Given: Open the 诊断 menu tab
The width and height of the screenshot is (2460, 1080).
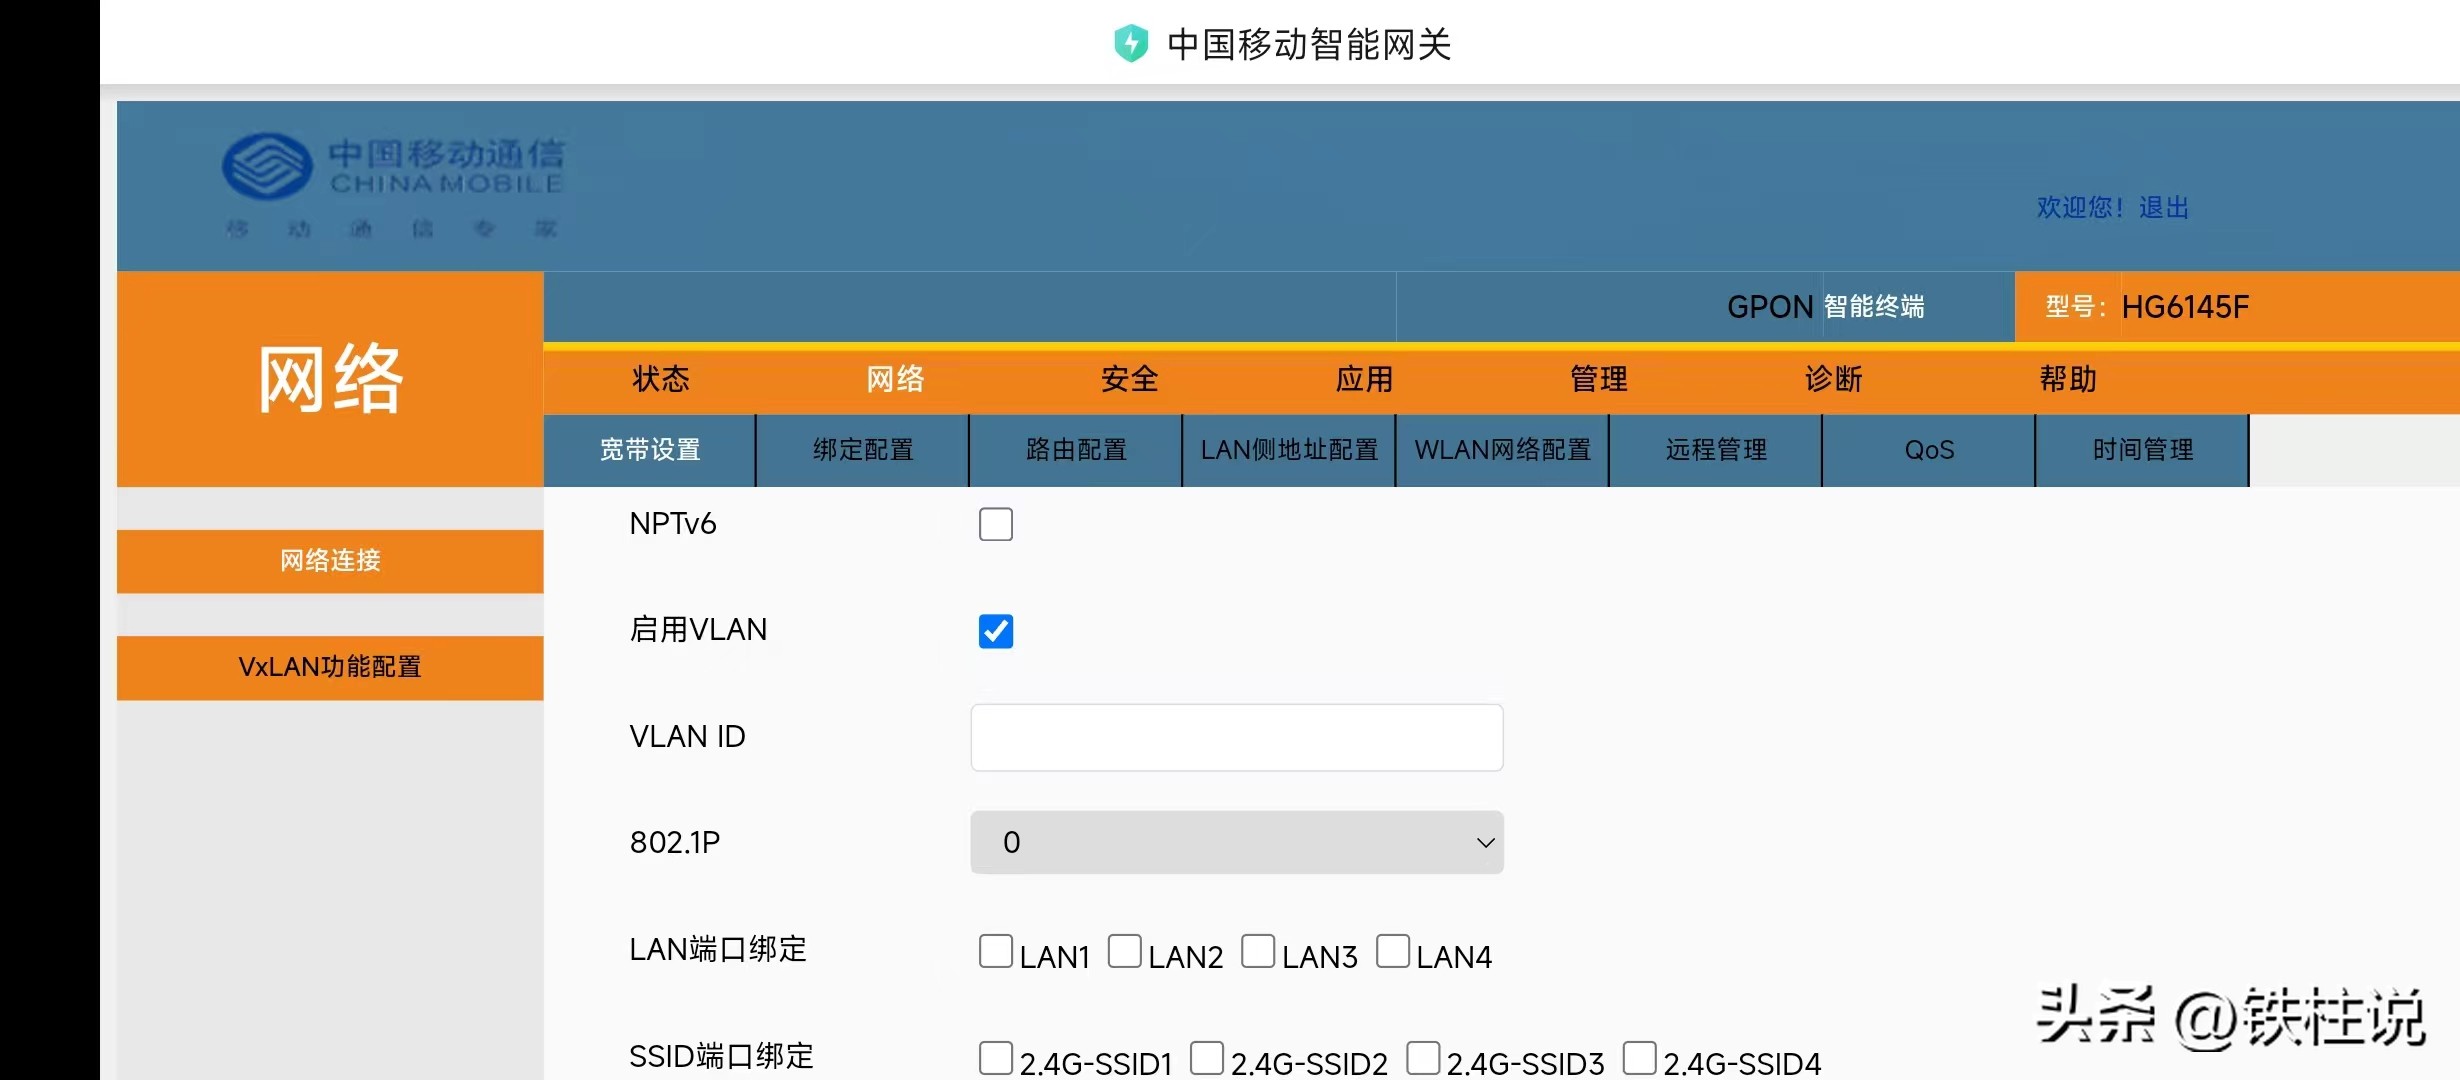Looking at the screenshot, I should (x=1833, y=380).
